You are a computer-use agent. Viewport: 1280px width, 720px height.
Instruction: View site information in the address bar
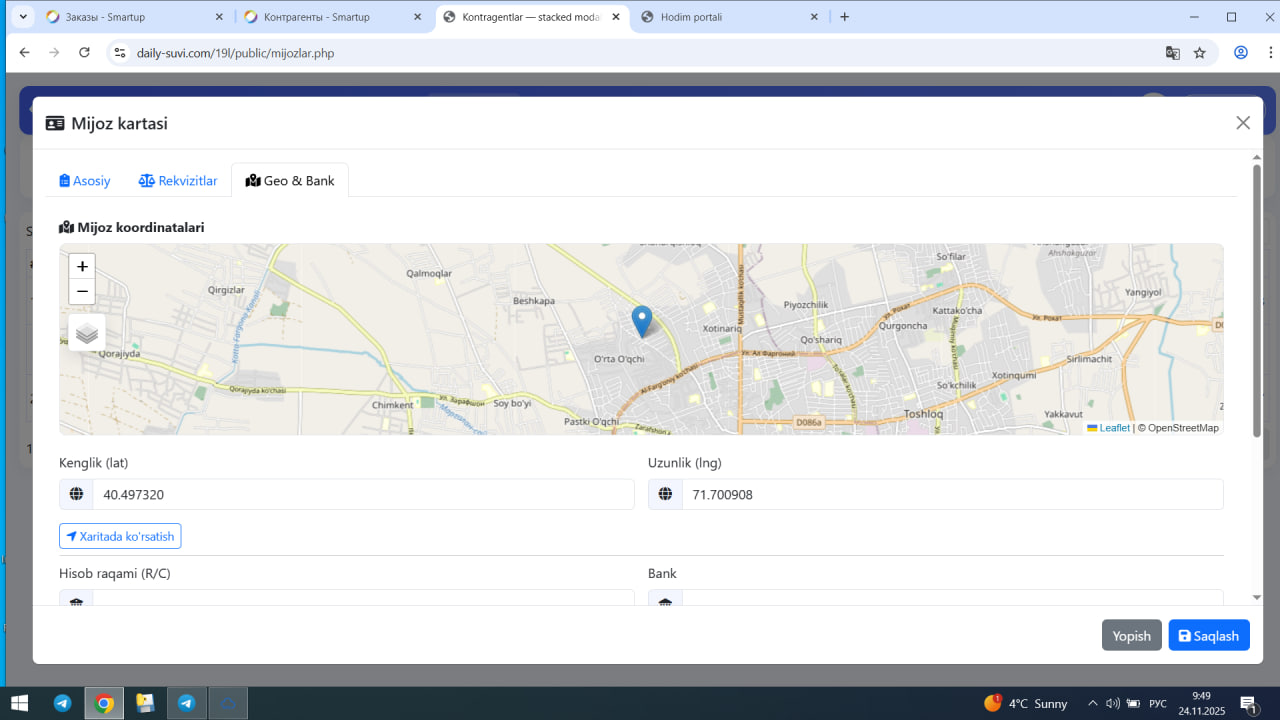click(x=120, y=53)
